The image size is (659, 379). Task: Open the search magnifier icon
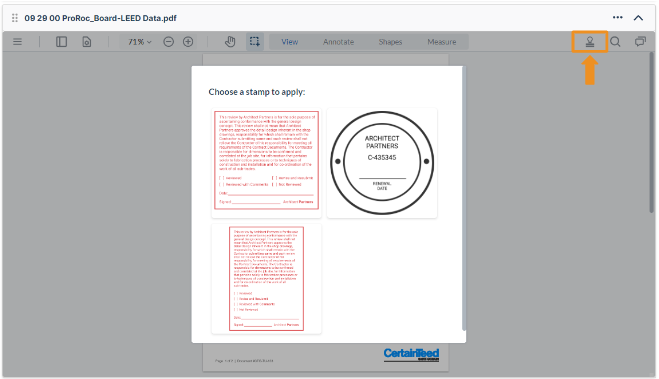pos(615,42)
